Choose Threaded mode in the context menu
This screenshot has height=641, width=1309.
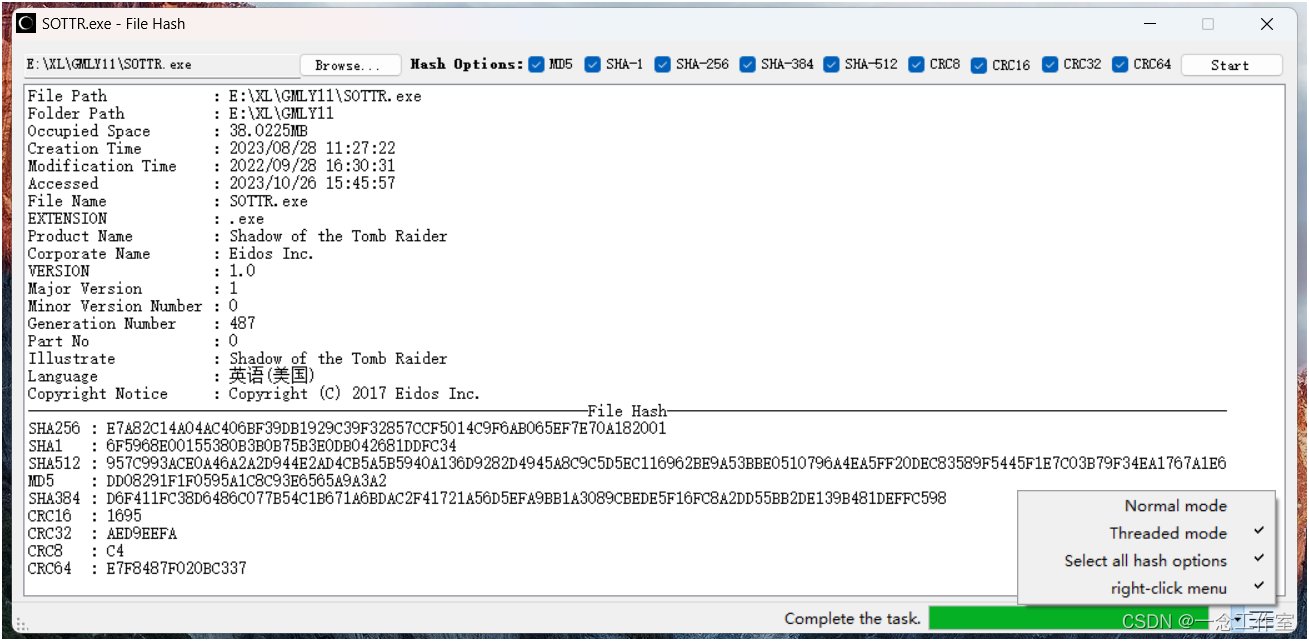pyautogui.click(x=1146, y=533)
